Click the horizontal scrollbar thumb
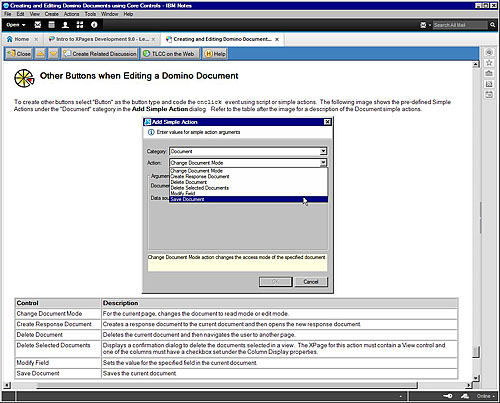 [x=227, y=385]
